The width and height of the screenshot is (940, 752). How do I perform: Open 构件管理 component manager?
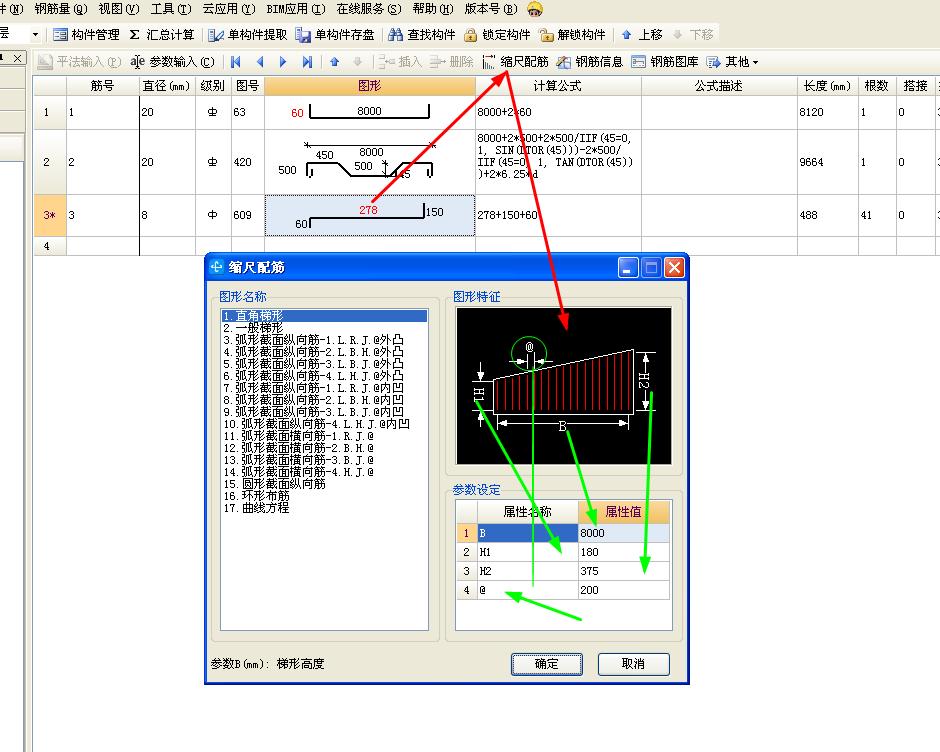click(x=86, y=35)
